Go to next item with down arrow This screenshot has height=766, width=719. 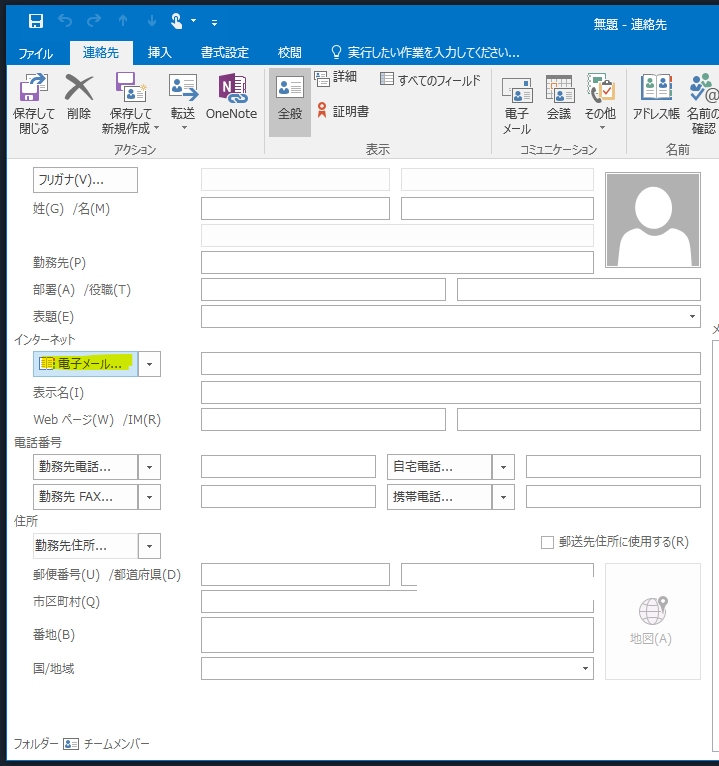(x=152, y=21)
